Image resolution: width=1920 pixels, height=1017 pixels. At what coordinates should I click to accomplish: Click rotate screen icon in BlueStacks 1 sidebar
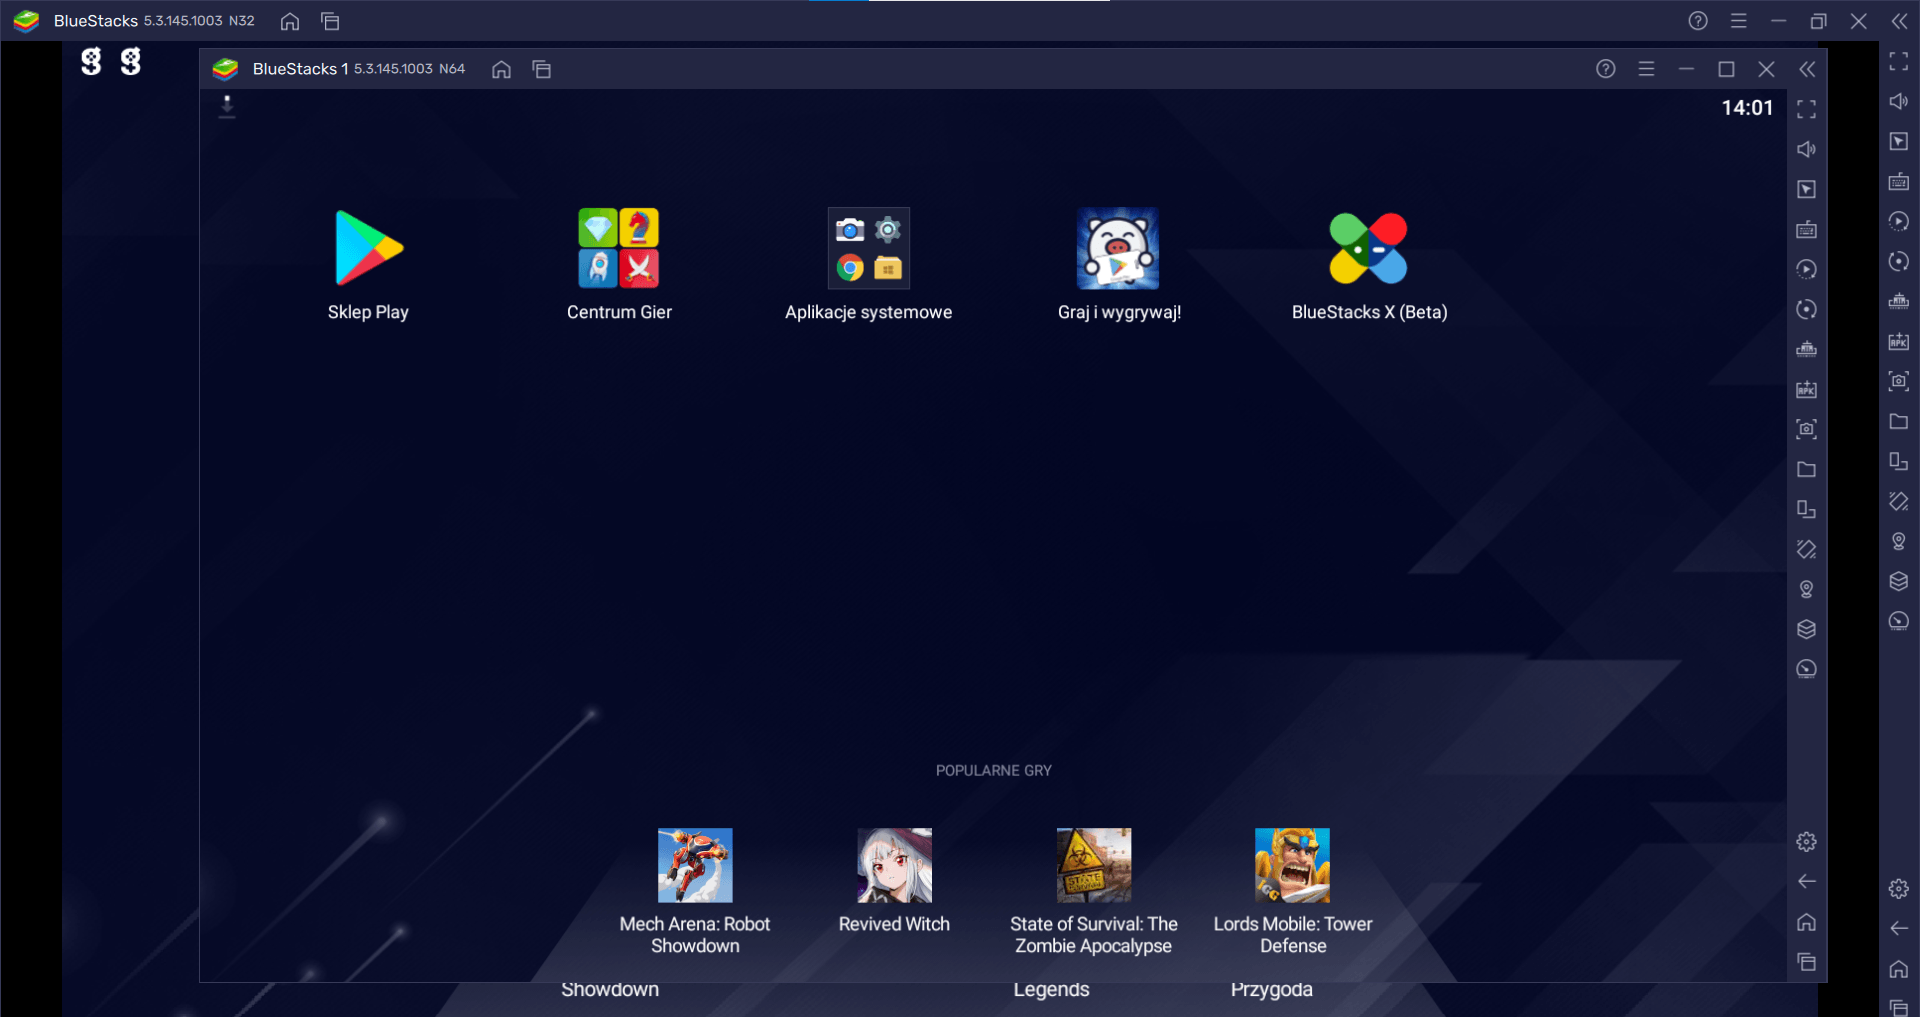pyautogui.click(x=1806, y=509)
